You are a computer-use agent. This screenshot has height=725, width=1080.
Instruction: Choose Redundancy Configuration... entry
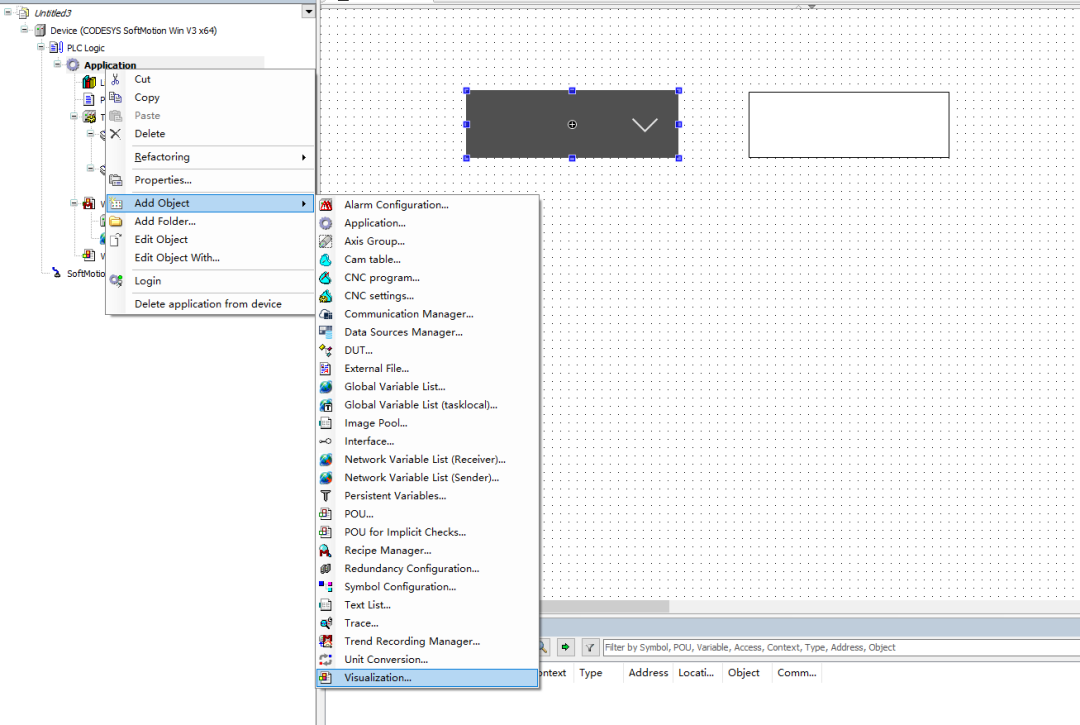[427, 569]
